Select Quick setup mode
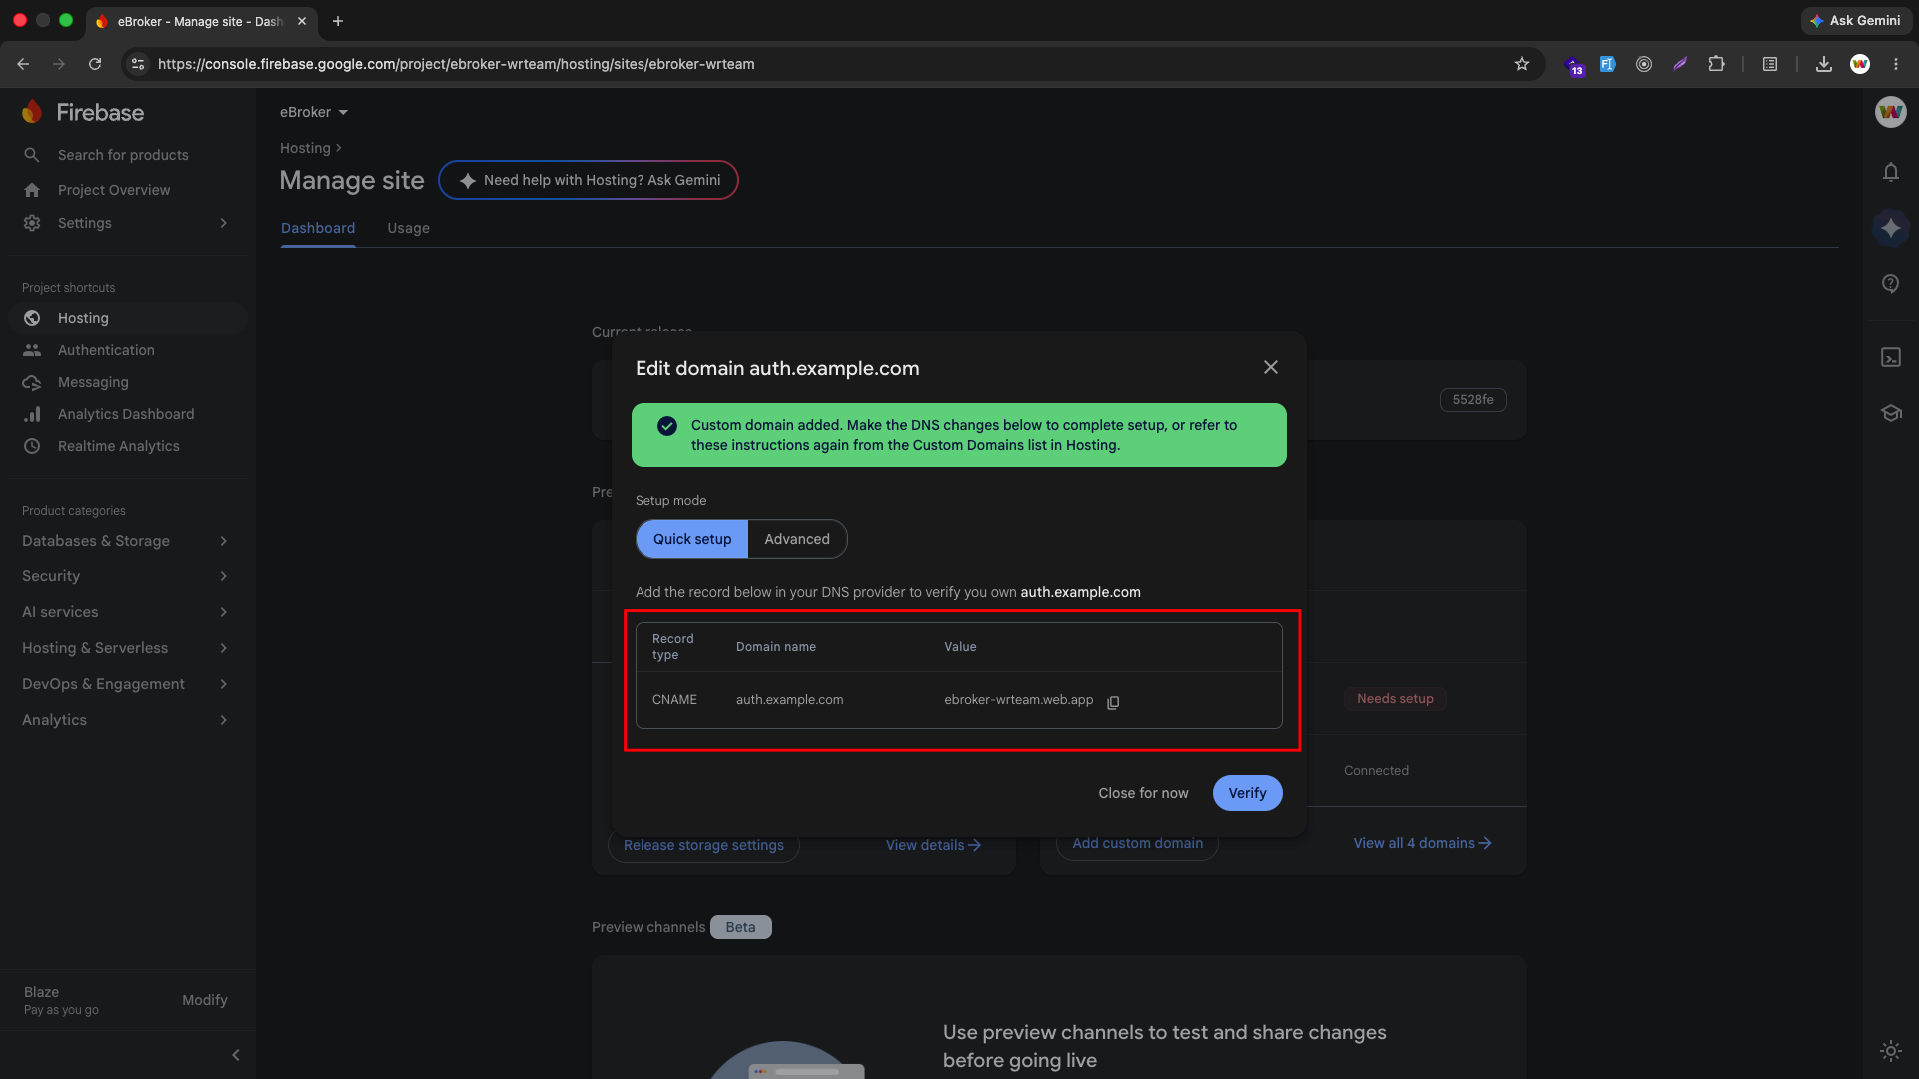 pos(692,539)
